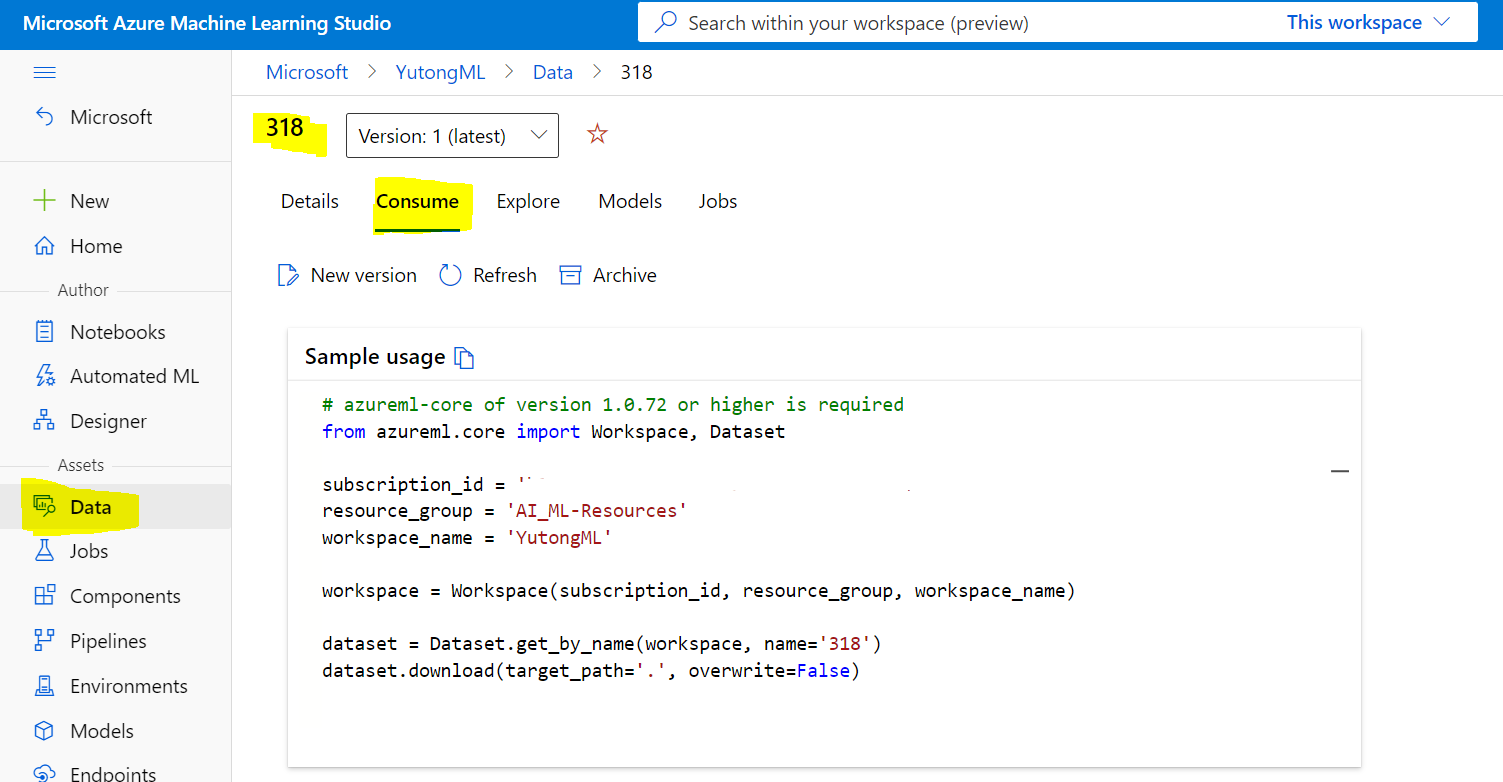Open the Version: 1 (latest) dropdown
The height and width of the screenshot is (782, 1503).
tap(452, 135)
